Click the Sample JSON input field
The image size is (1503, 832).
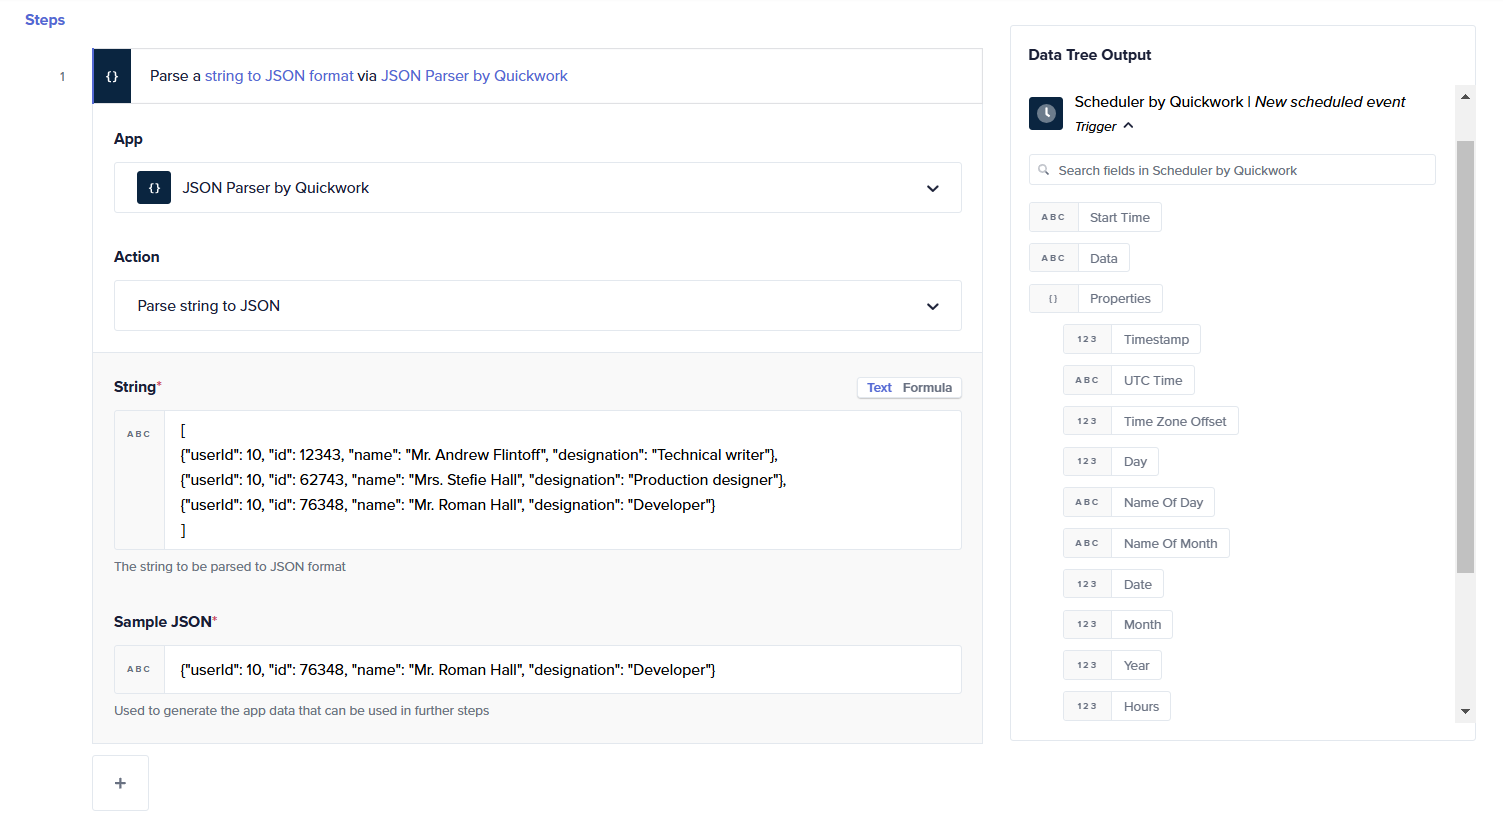pyautogui.click(x=560, y=670)
